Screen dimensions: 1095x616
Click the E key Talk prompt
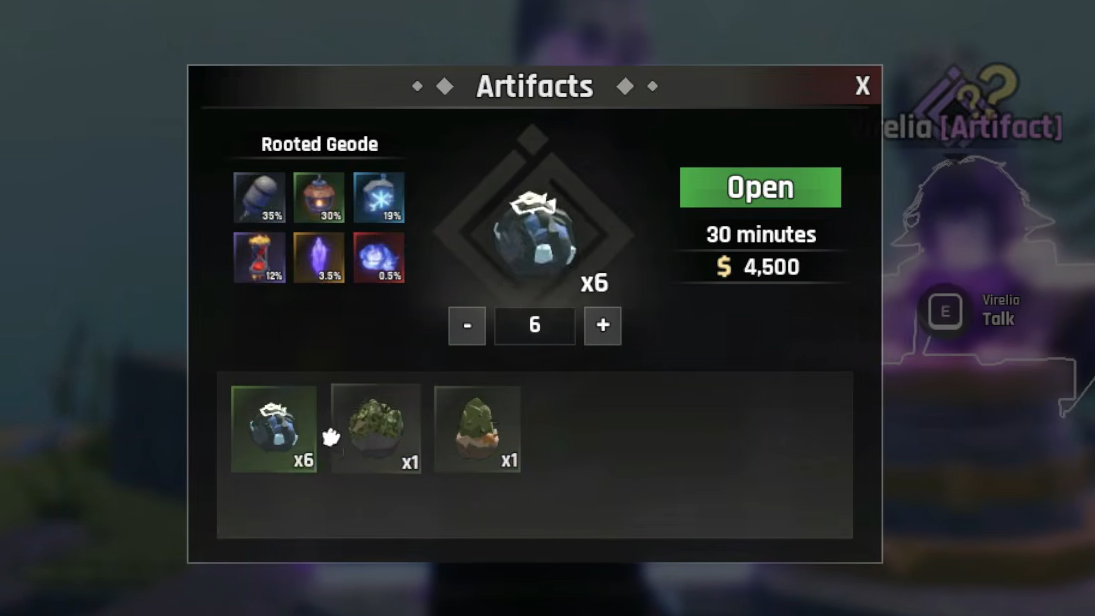pyautogui.click(x=945, y=311)
